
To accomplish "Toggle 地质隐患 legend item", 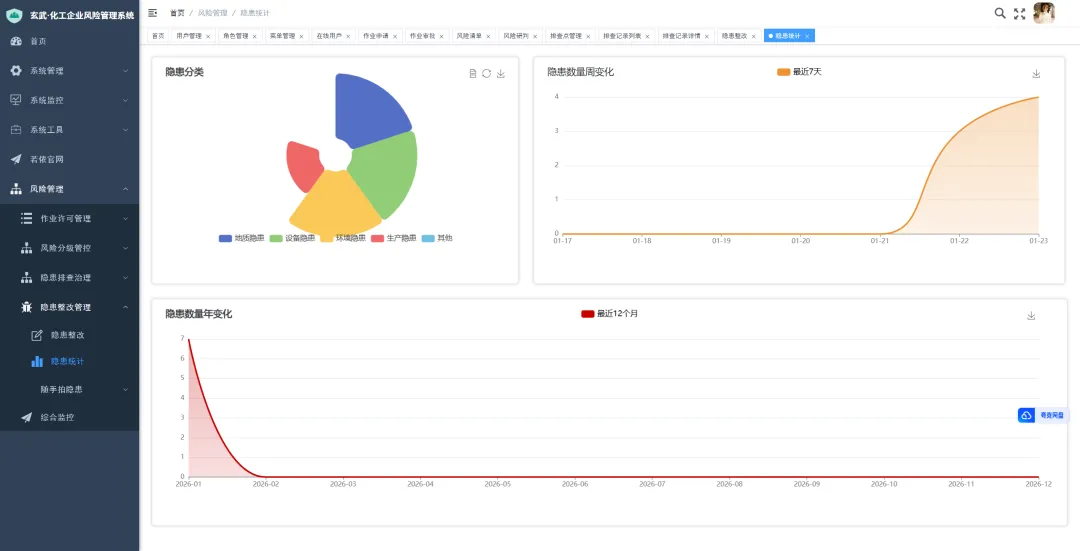I will 242,238.
